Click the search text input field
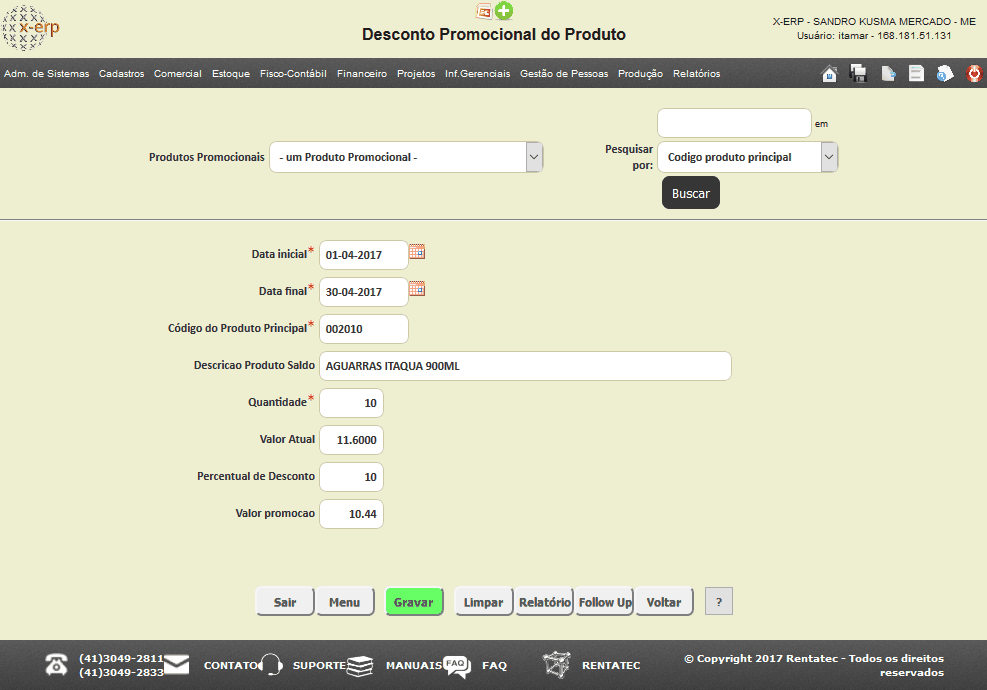 (734, 123)
